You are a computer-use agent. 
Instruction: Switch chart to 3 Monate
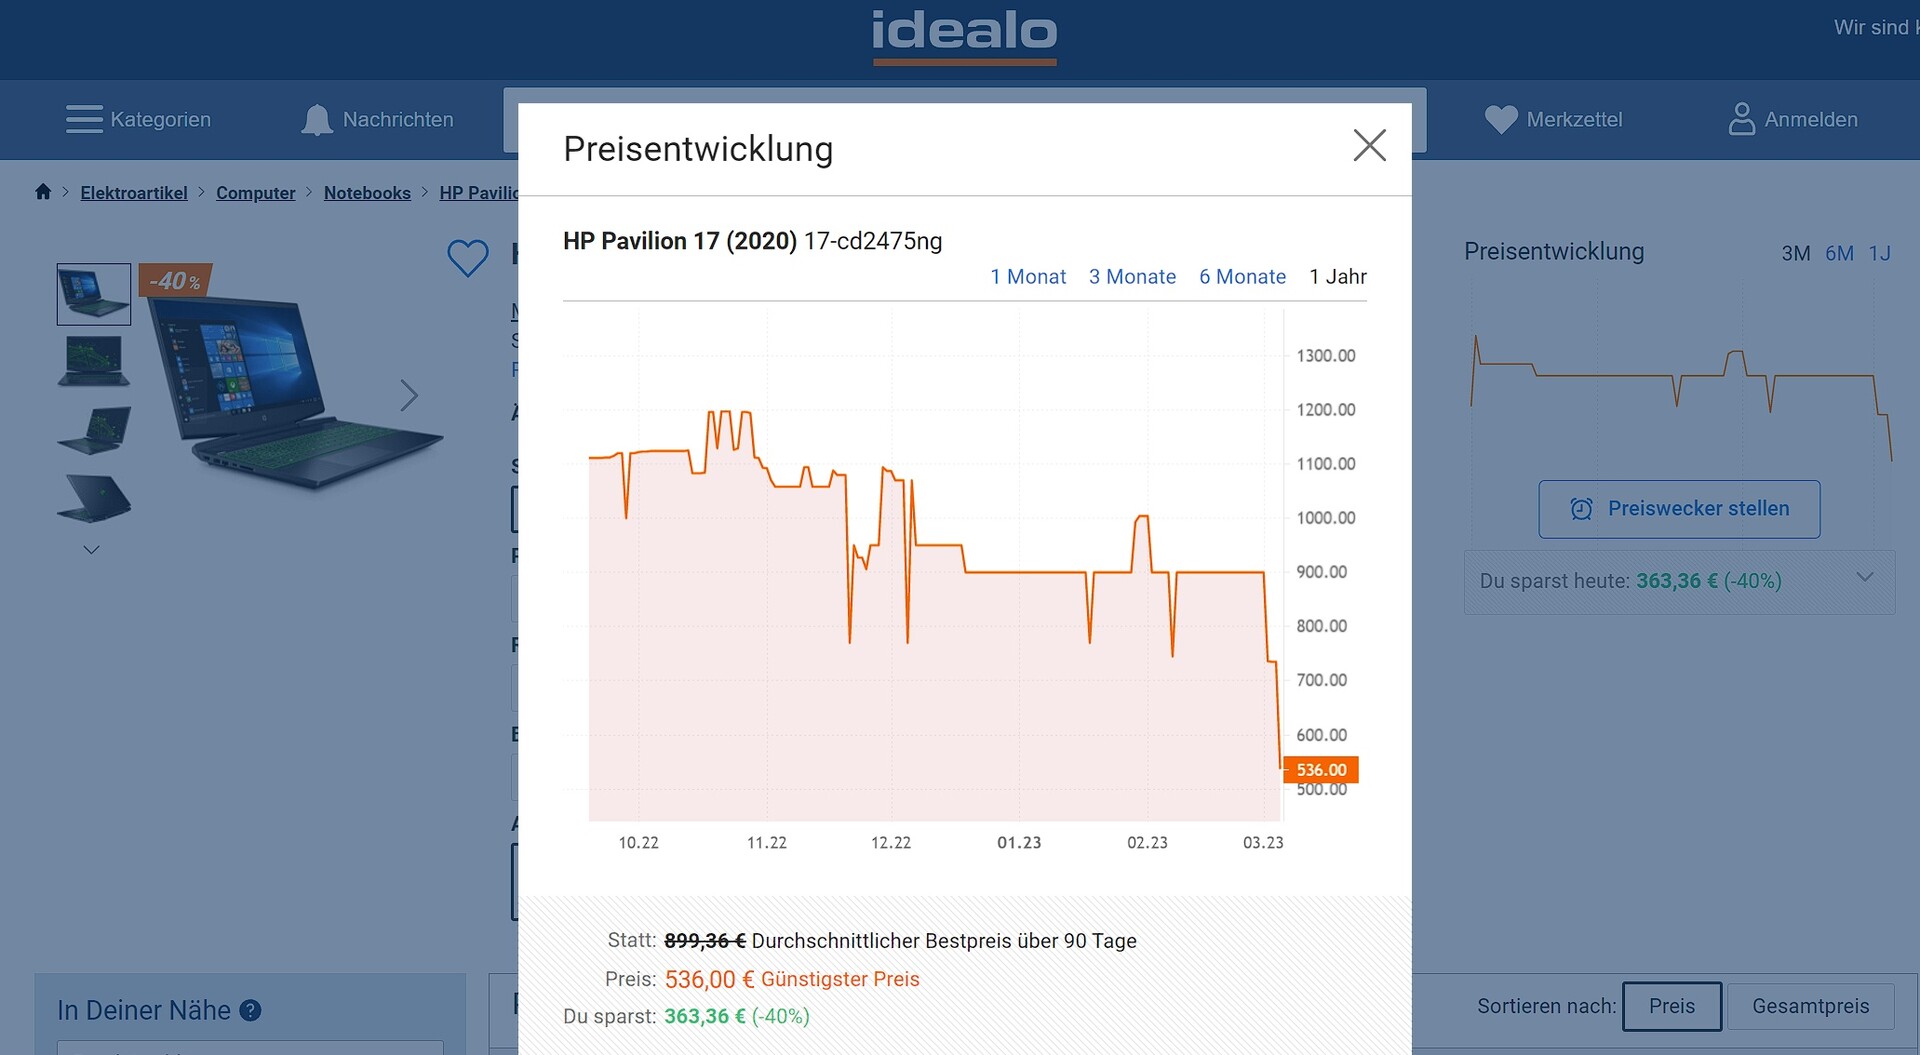(x=1132, y=277)
